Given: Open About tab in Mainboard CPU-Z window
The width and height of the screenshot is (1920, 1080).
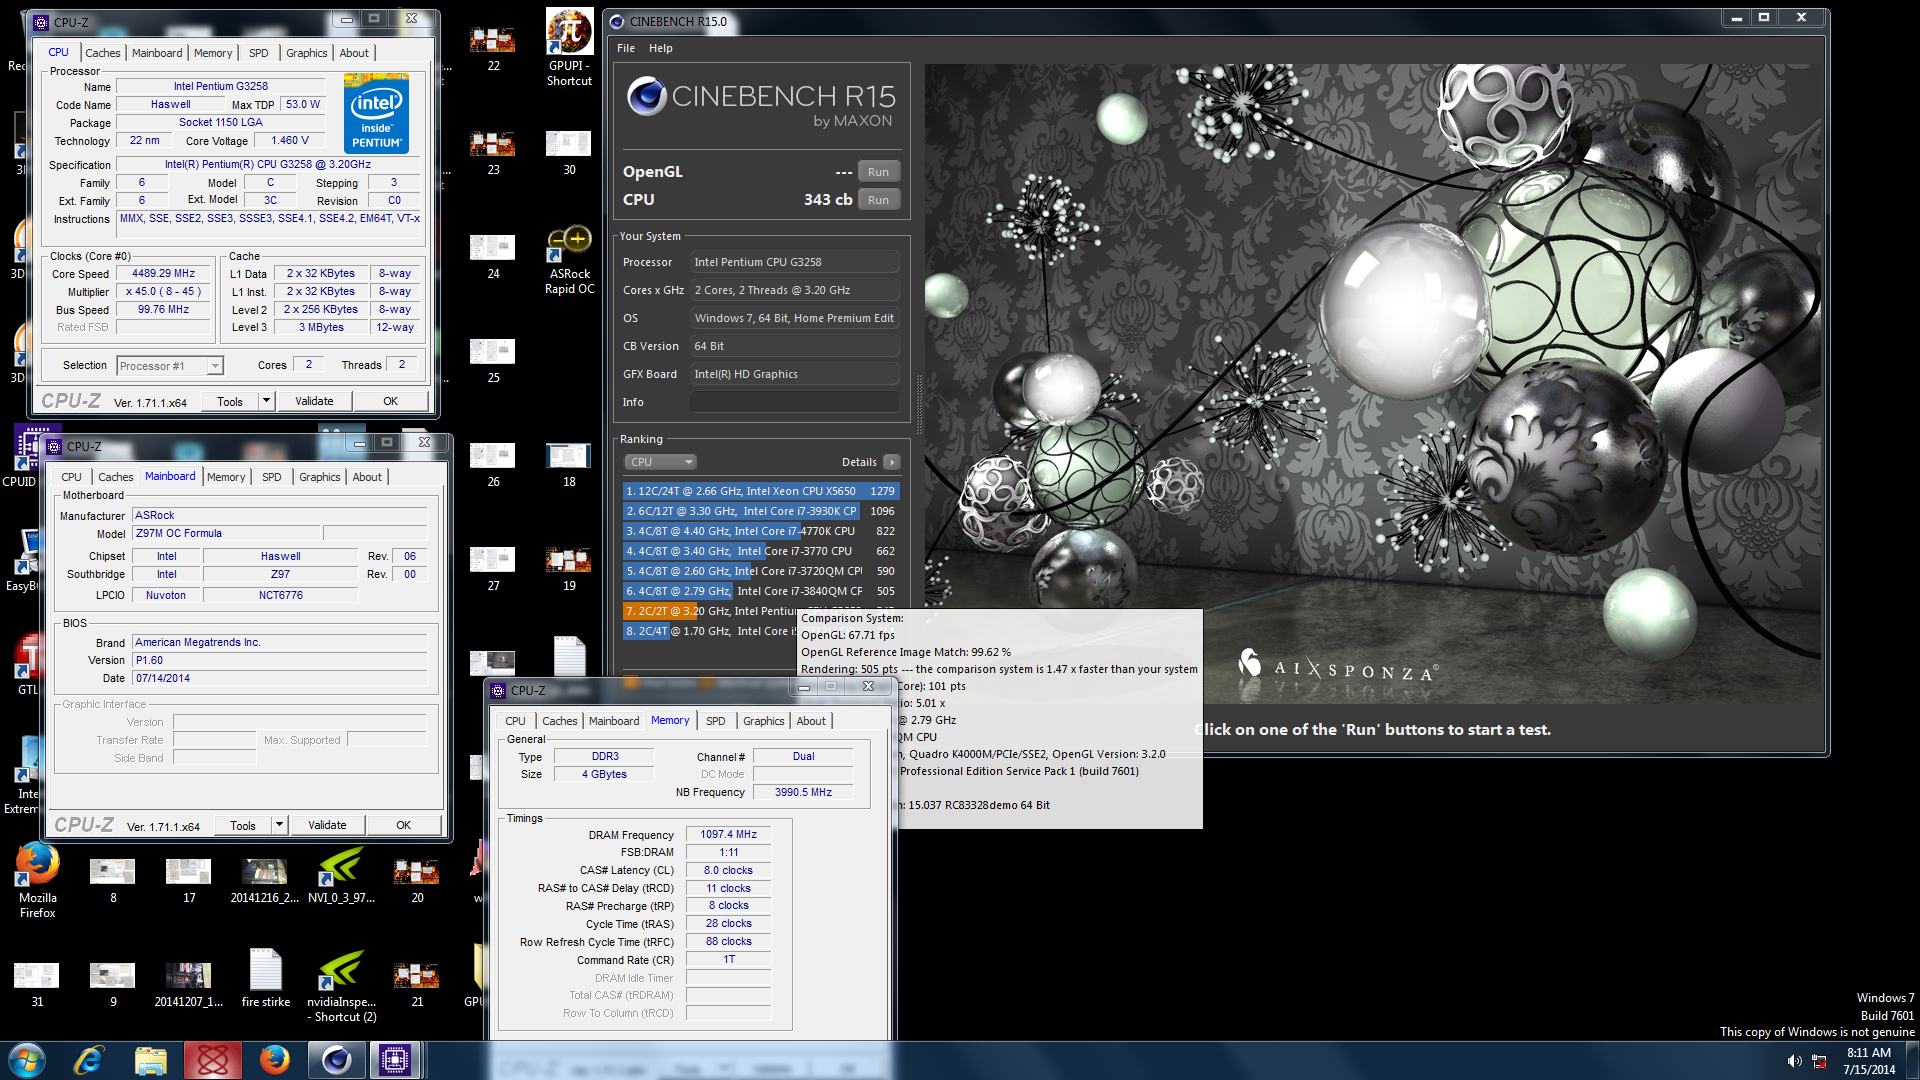Looking at the screenshot, I should pyautogui.click(x=367, y=477).
